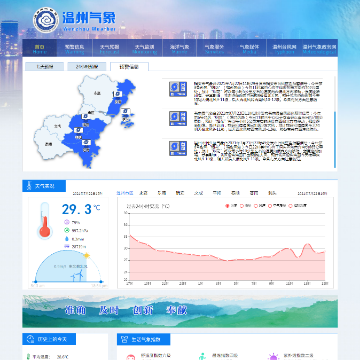Click the typhoon warning marker on Yueqing region
This screenshot has width=360, height=360.
pyautogui.click(x=117, y=94)
